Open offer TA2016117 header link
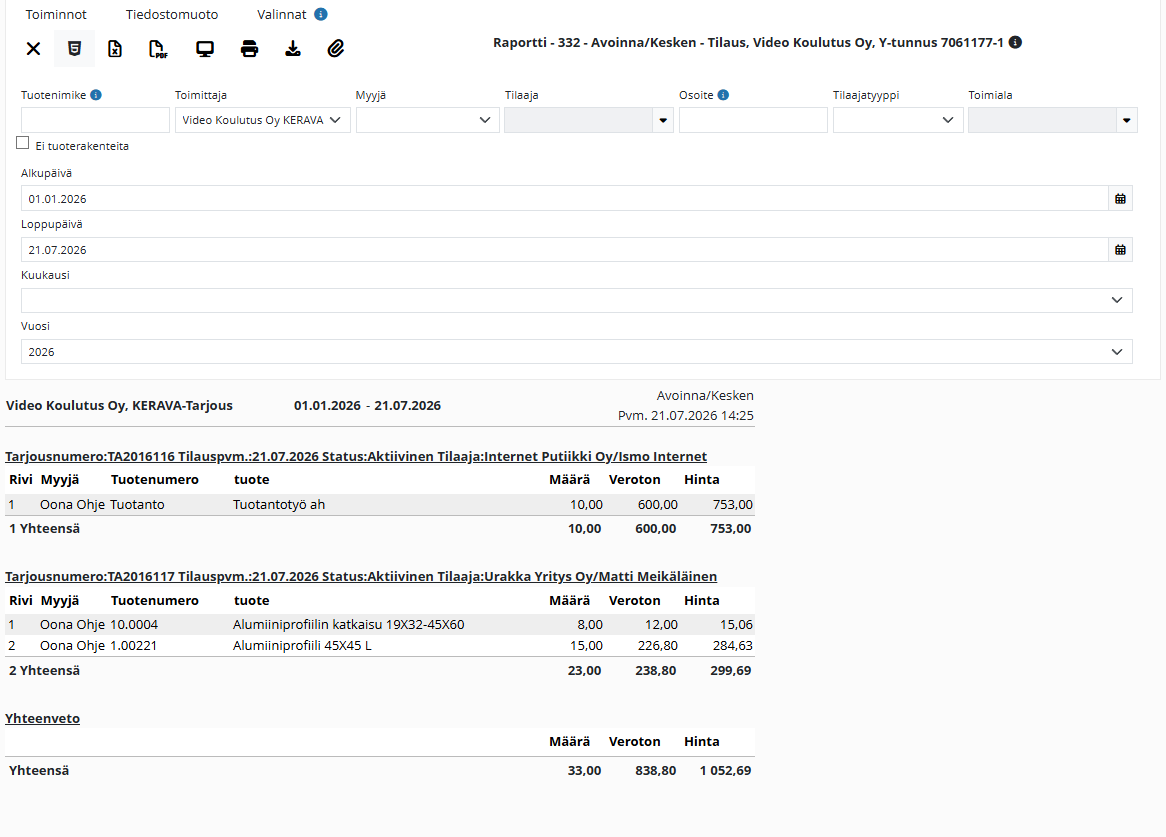Image resolution: width=1166 pixels, height=837 pixels. click(x=361, y=576)
